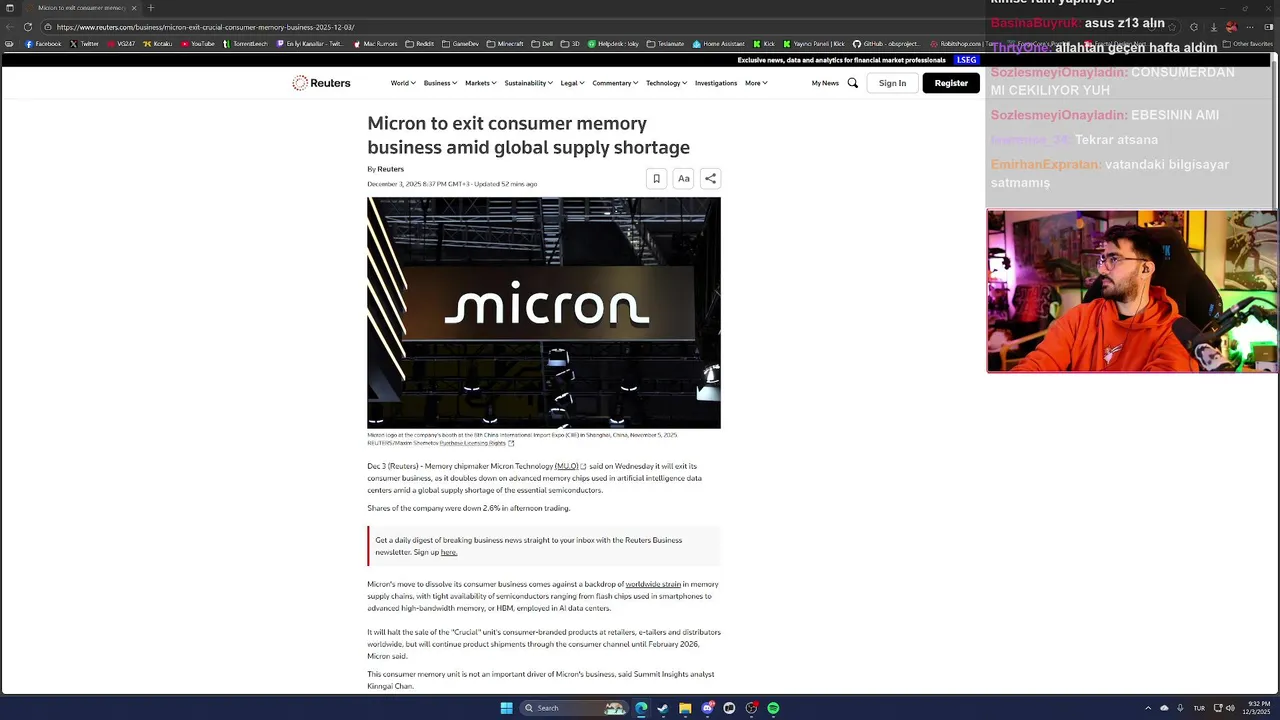Click the browser address bar URL
Viewport: 1280px width, 720px height.
(205, 27)
